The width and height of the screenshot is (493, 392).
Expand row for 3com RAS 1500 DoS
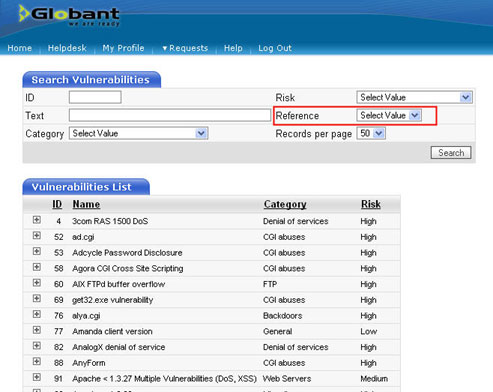(37, 220)
